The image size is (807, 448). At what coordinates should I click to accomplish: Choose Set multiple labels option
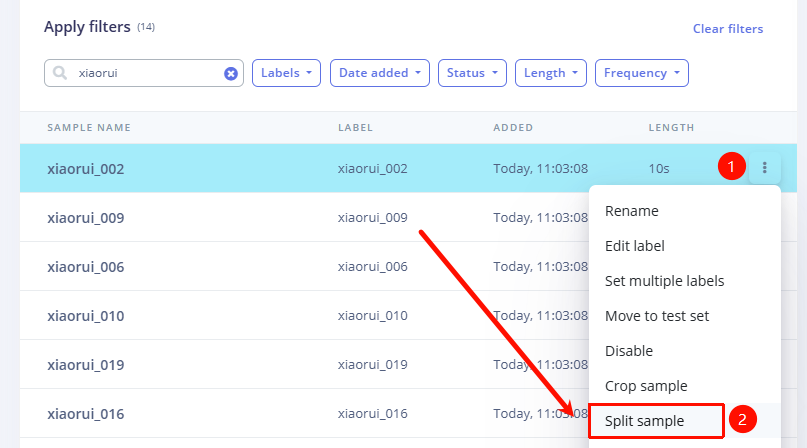tap(664, 281)
